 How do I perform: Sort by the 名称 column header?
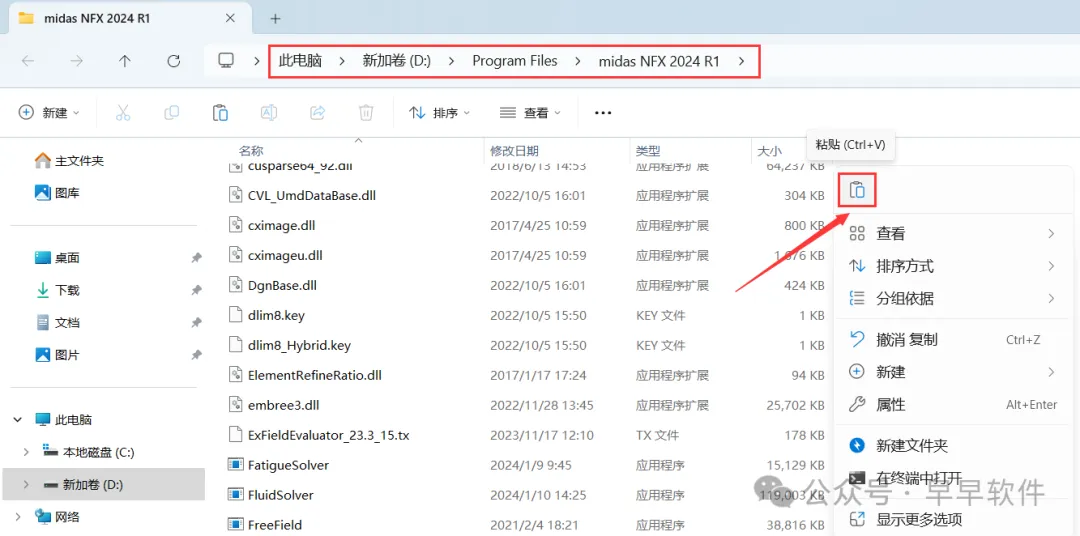tap(251, 151)
